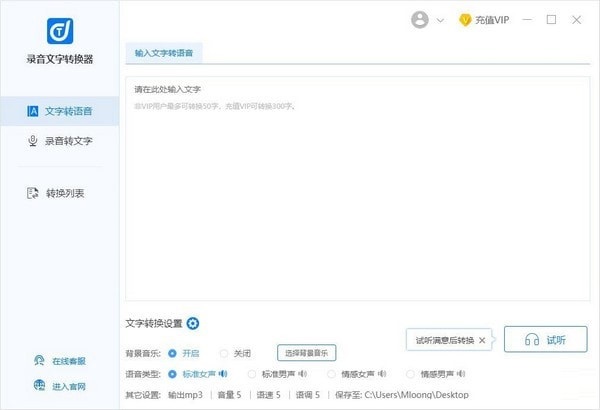Click the gold VIP badge icon

click(465, 20)
